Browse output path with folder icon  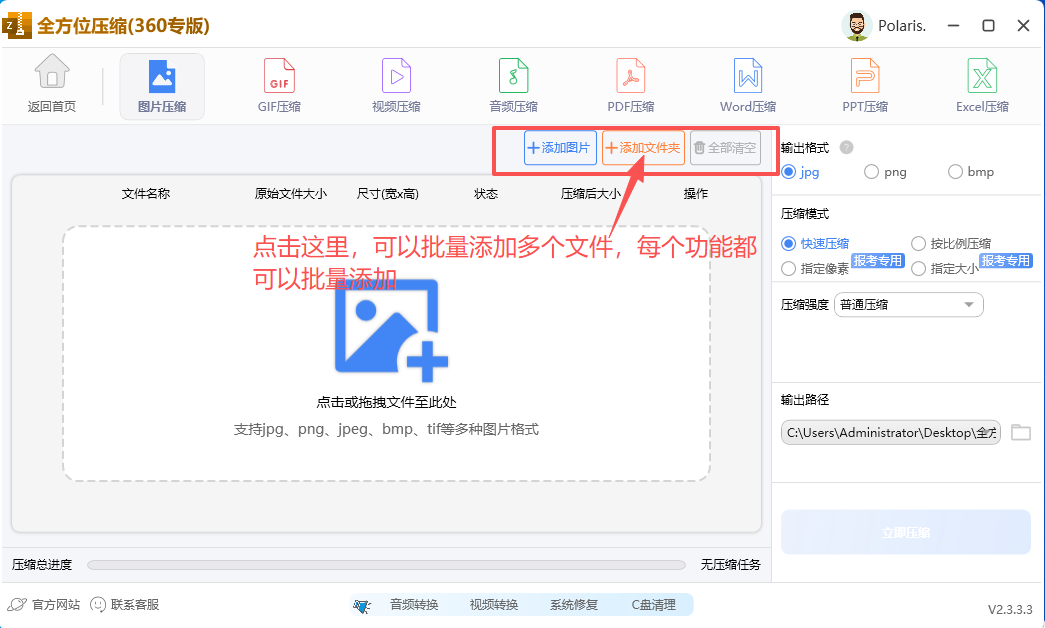(x=1020, y=433)
